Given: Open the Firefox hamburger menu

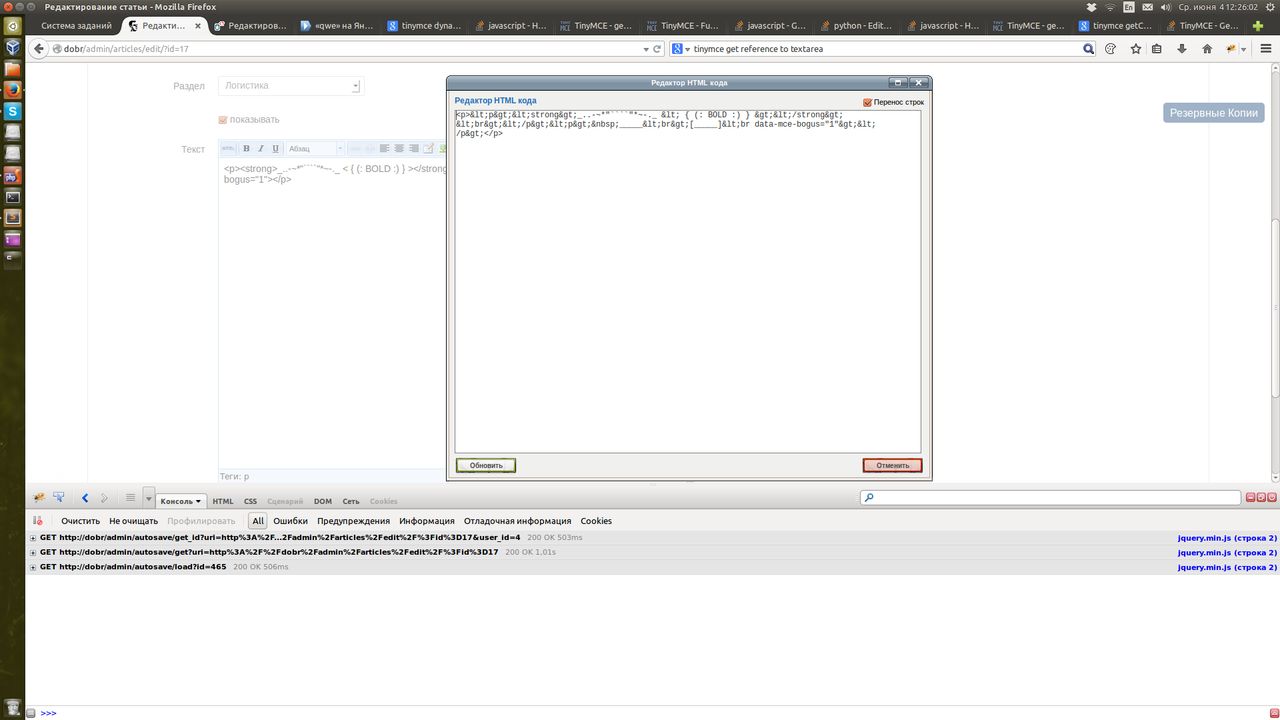Looking at the screenshot, I should (x=1266, y=48).
